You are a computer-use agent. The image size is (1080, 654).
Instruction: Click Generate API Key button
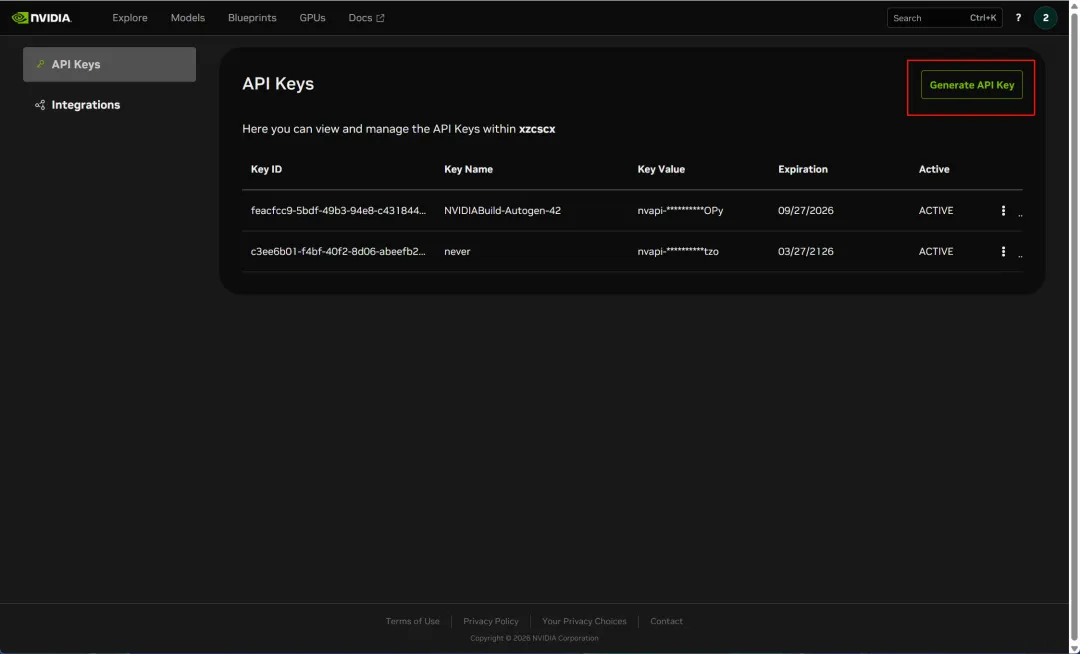coord(971,85)
